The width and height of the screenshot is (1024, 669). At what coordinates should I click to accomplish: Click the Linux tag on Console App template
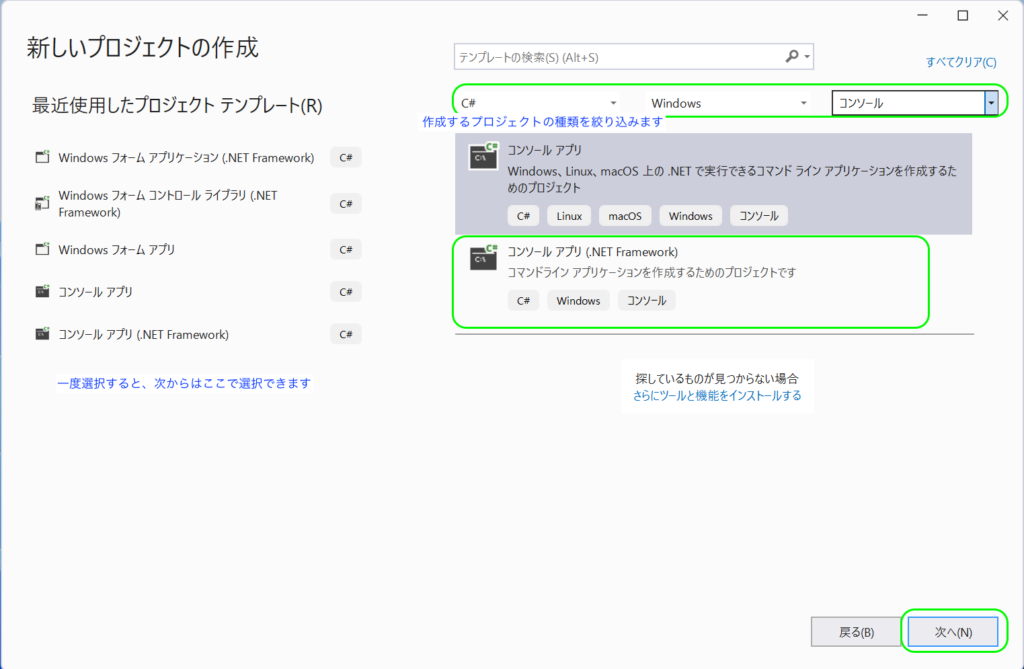pyautogui.click(x=569, y=216)
